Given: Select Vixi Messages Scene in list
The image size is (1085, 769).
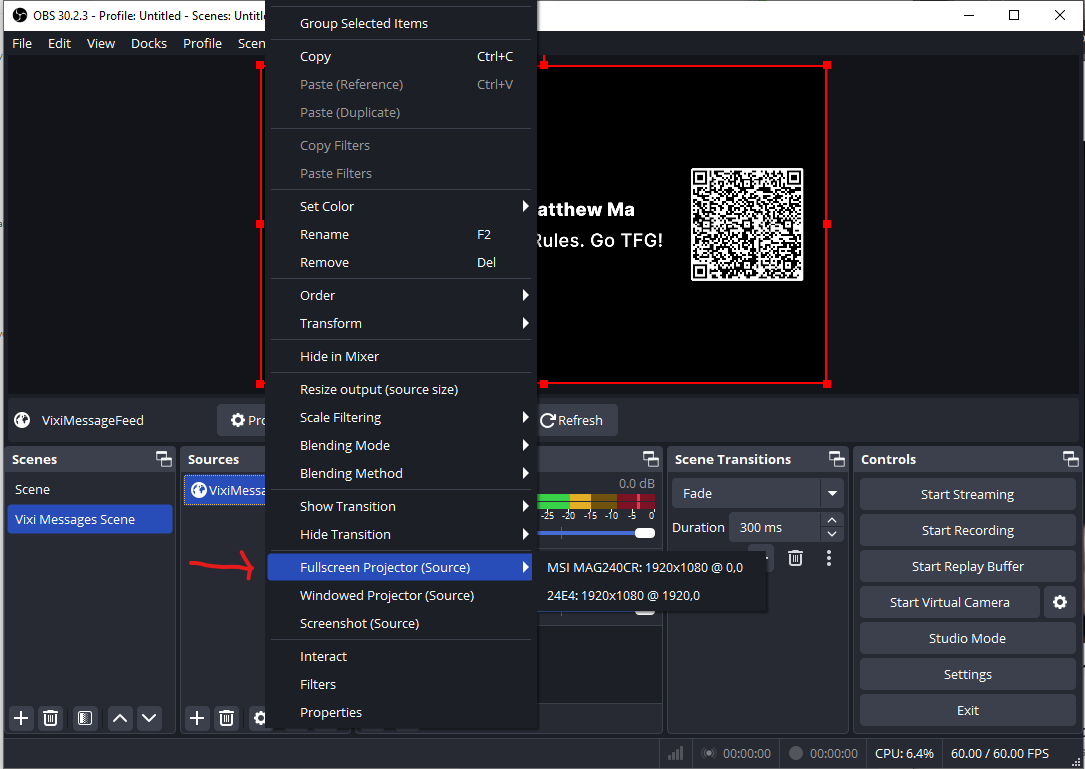Looking at the screenshot, I should point(90,519).
